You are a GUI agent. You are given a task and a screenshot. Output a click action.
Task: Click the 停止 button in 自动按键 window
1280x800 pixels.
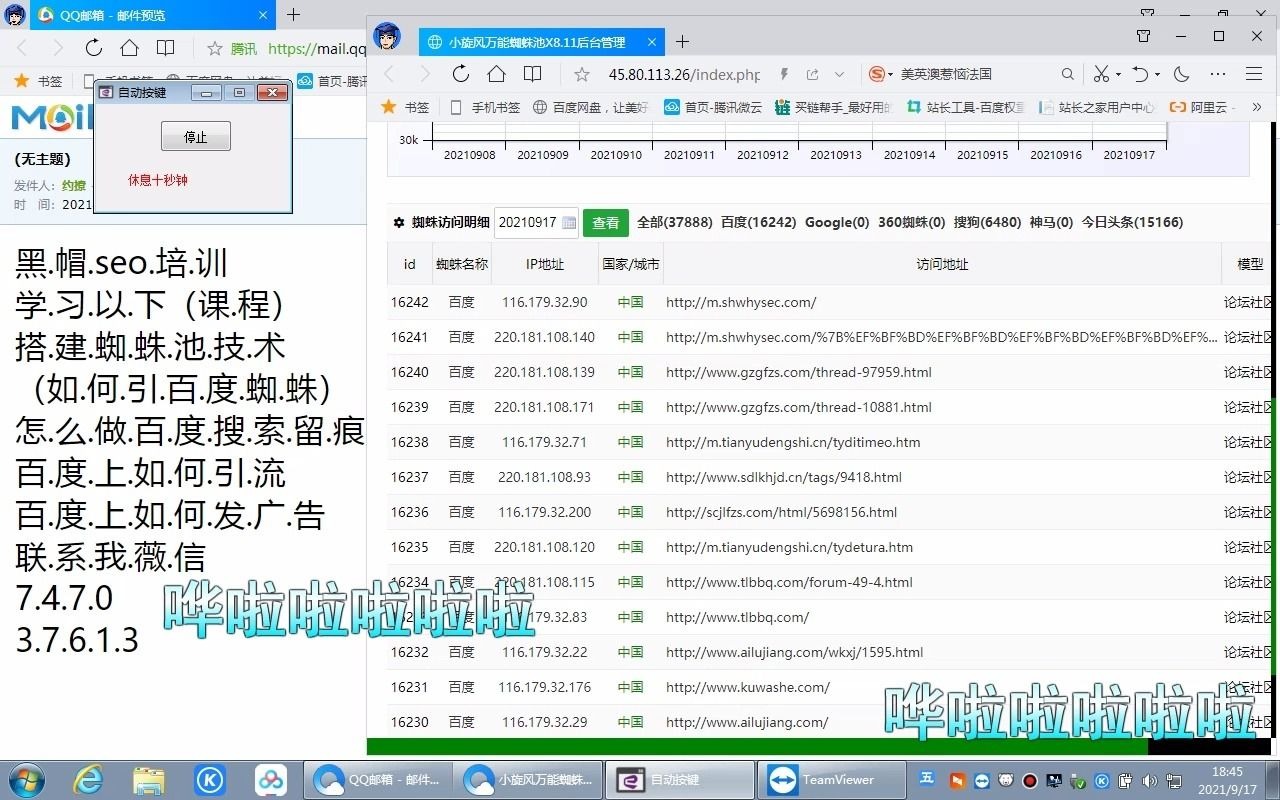196,137
